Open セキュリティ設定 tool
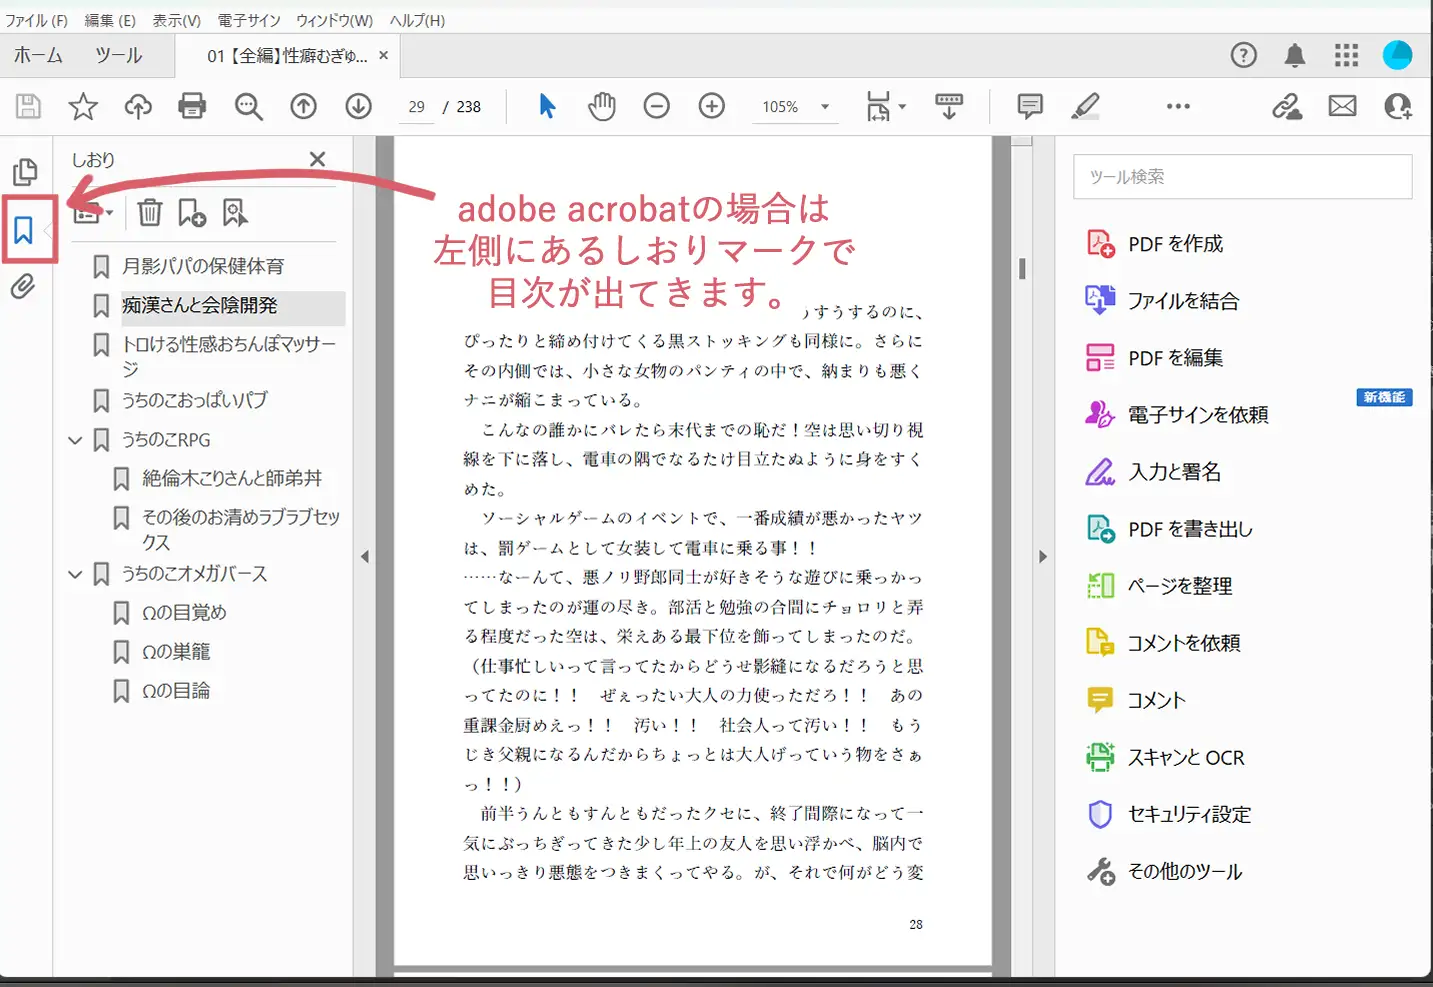The height and width of the screenshot is (987, 1433). (1169, 815)
